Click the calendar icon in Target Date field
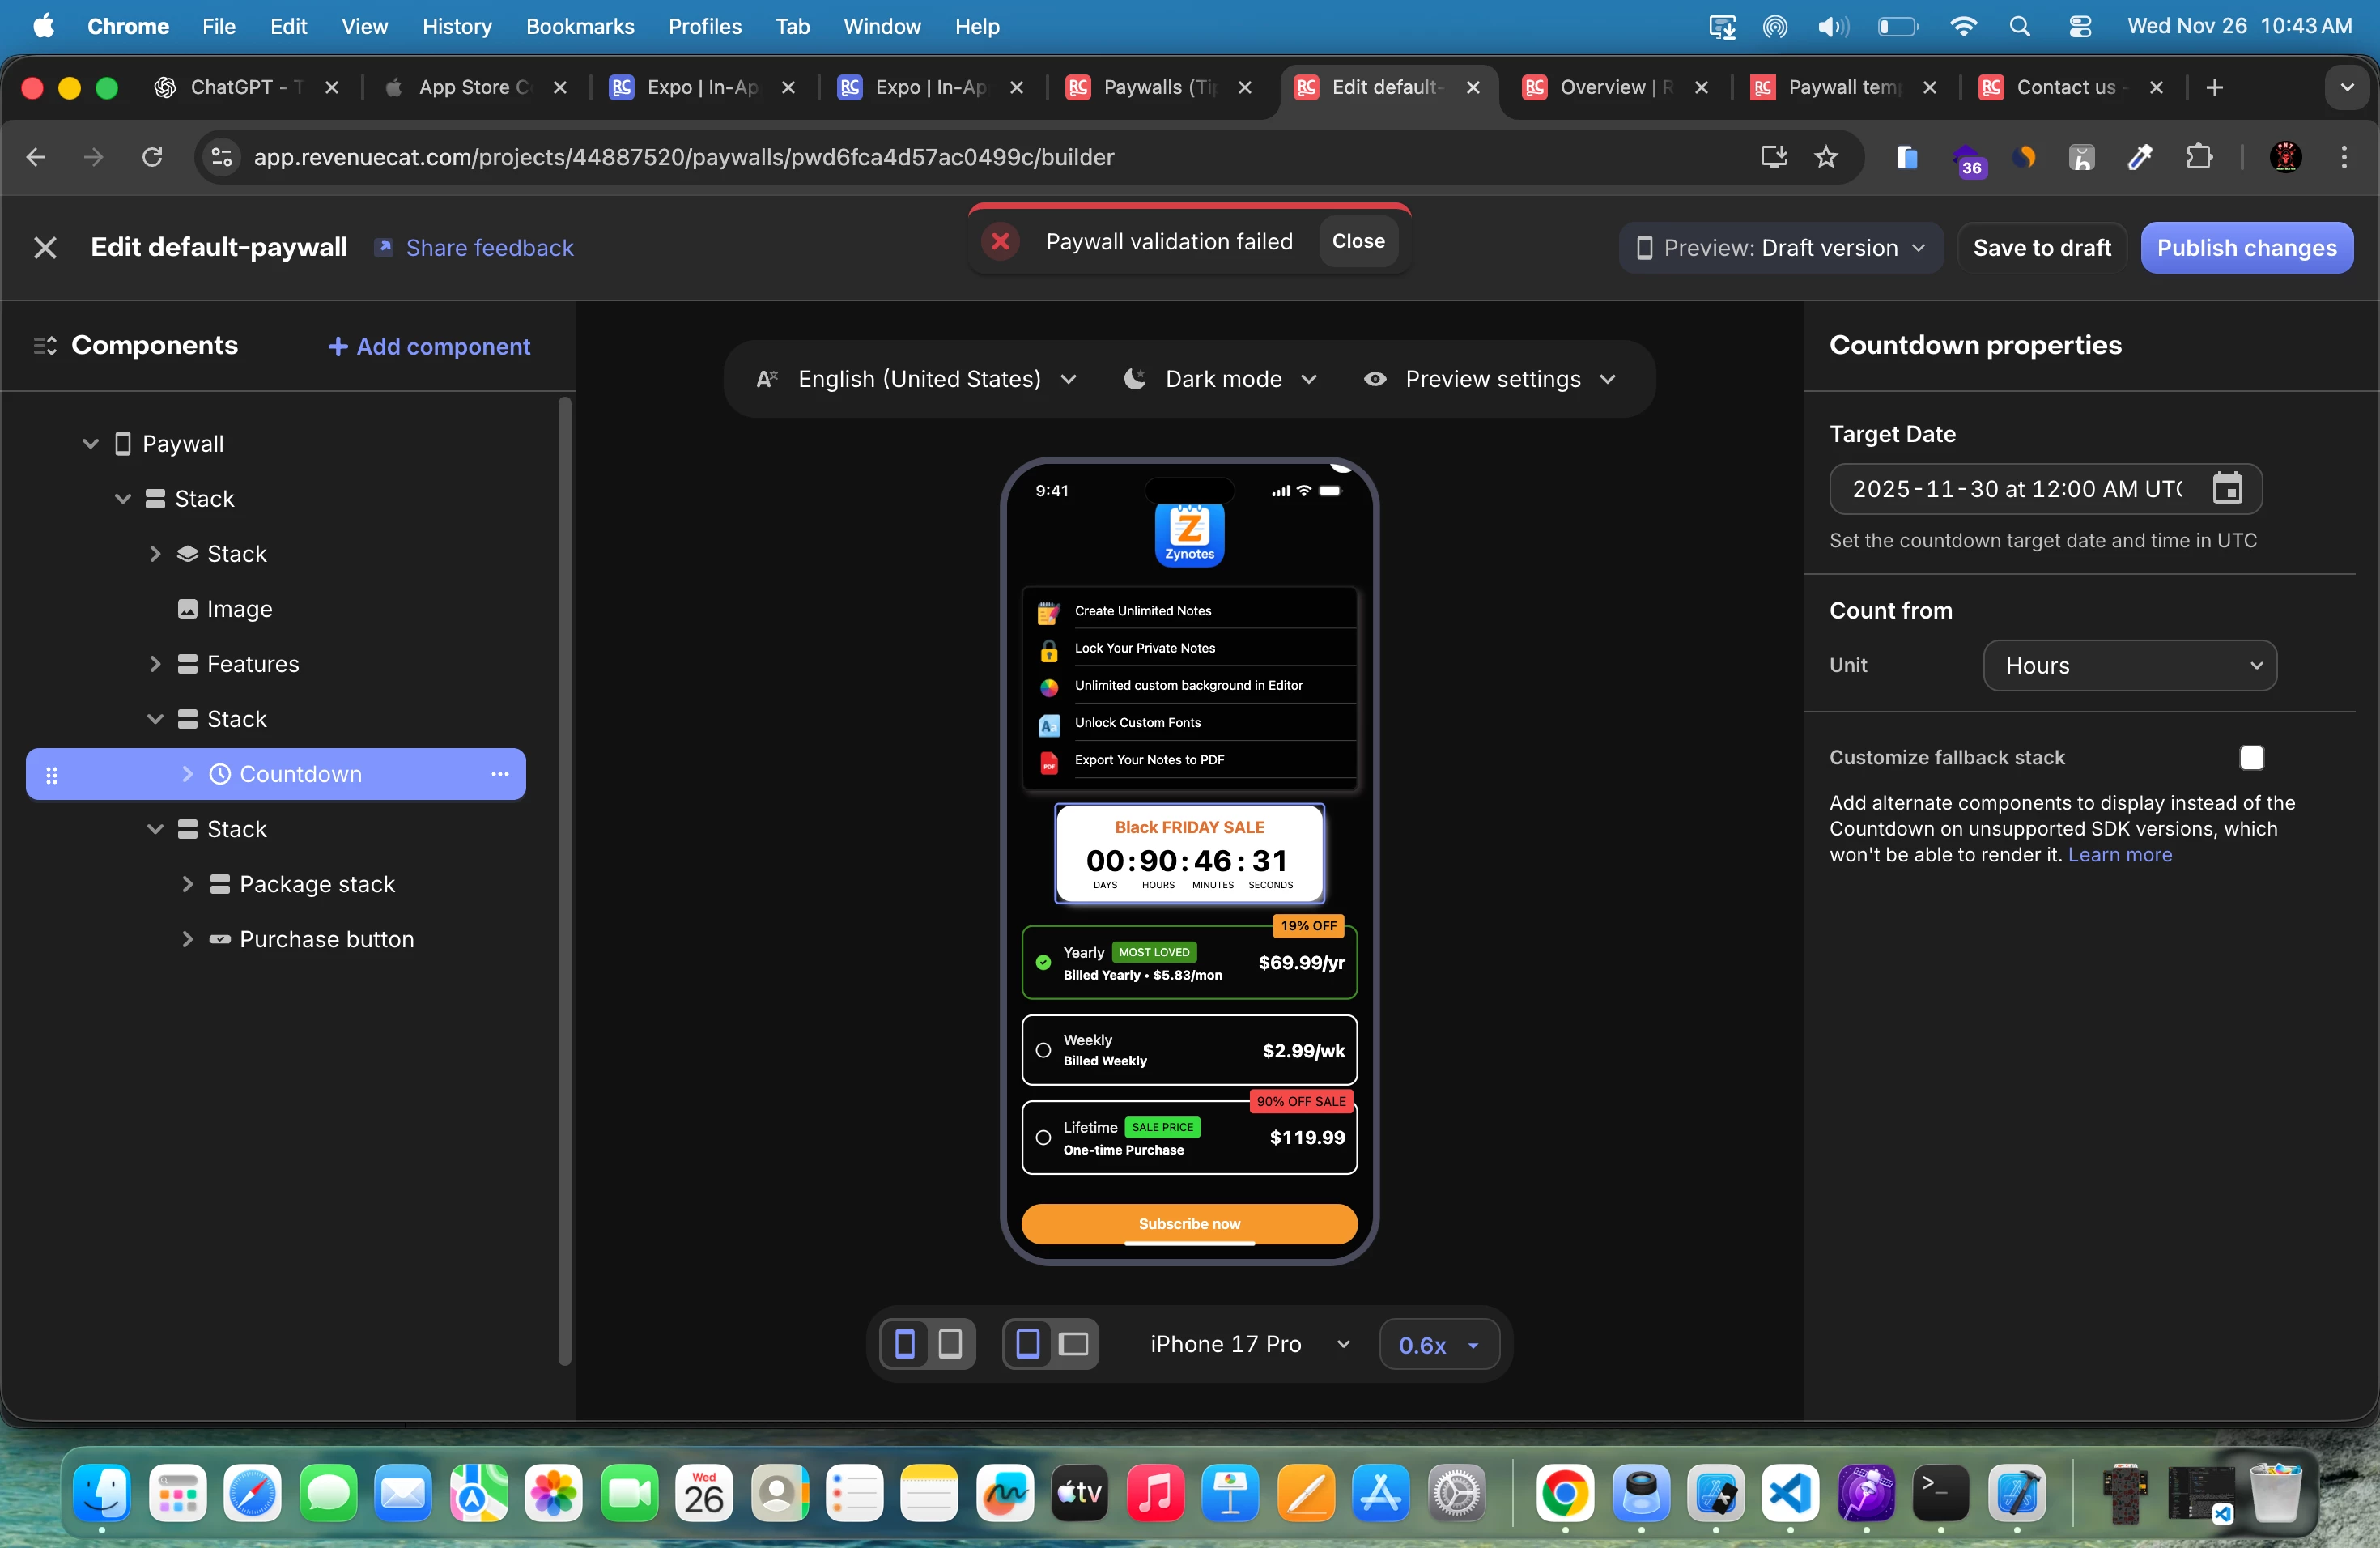This screenshot has height=1548, width=2380. point(2227,488)
